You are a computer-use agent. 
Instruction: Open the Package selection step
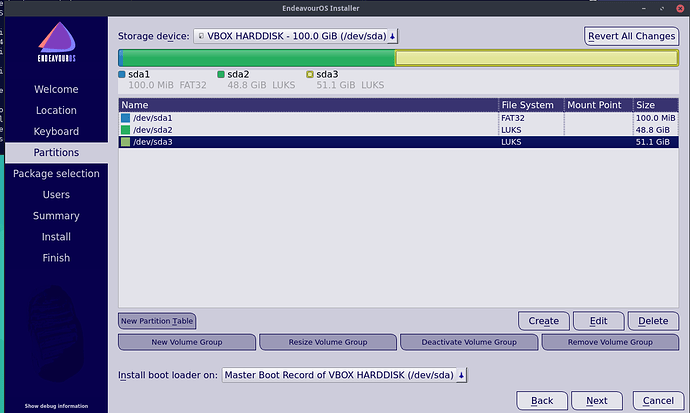[x=56, y=174]
